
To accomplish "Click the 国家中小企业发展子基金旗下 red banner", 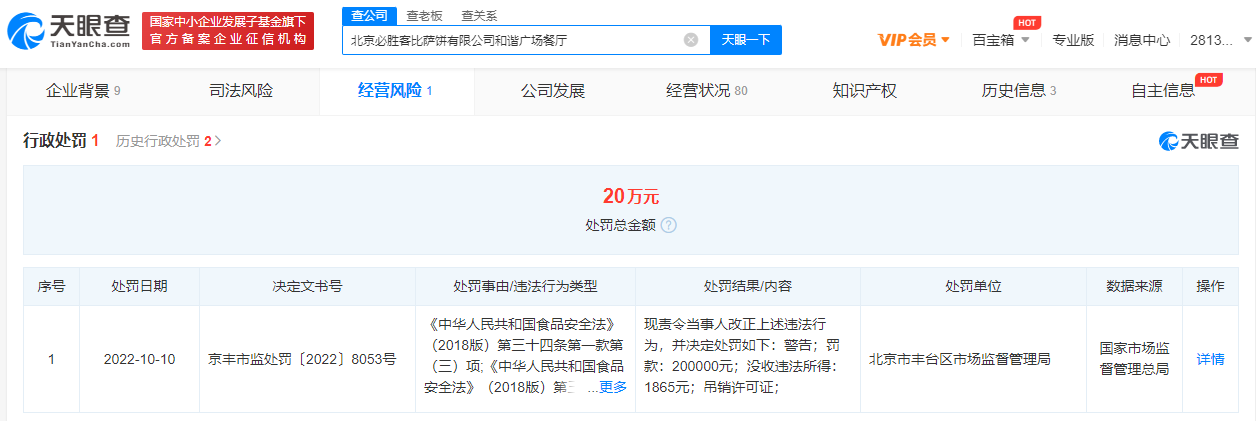I will tap(227, 31).
